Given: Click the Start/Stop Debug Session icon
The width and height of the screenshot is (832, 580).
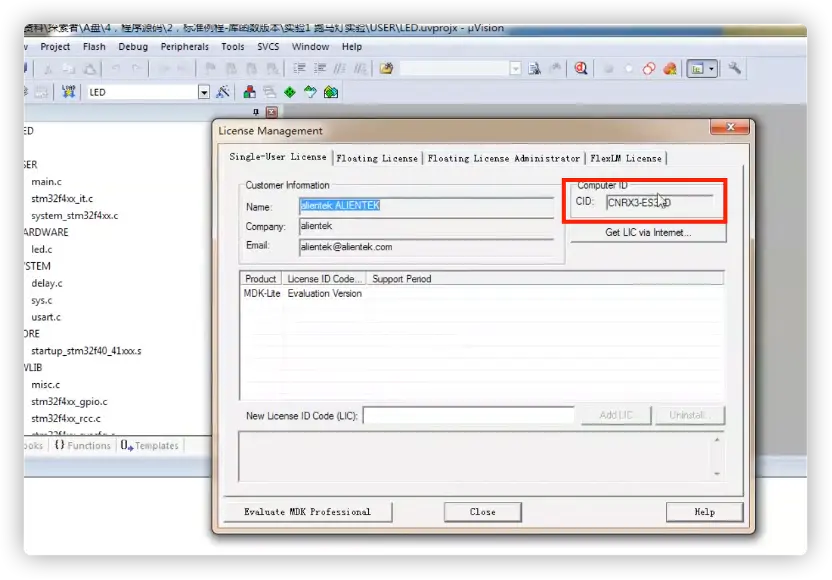Looking at the screenshot, I should click(x=581, y=68).
